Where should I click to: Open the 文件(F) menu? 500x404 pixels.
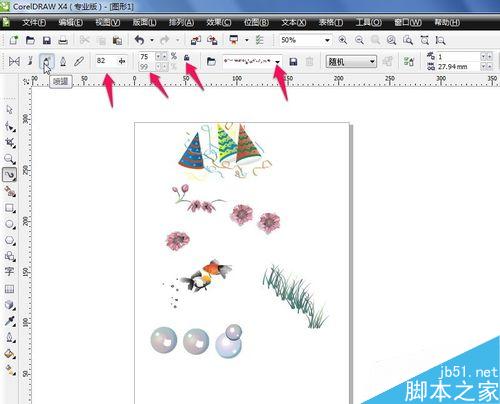point(34,22)
